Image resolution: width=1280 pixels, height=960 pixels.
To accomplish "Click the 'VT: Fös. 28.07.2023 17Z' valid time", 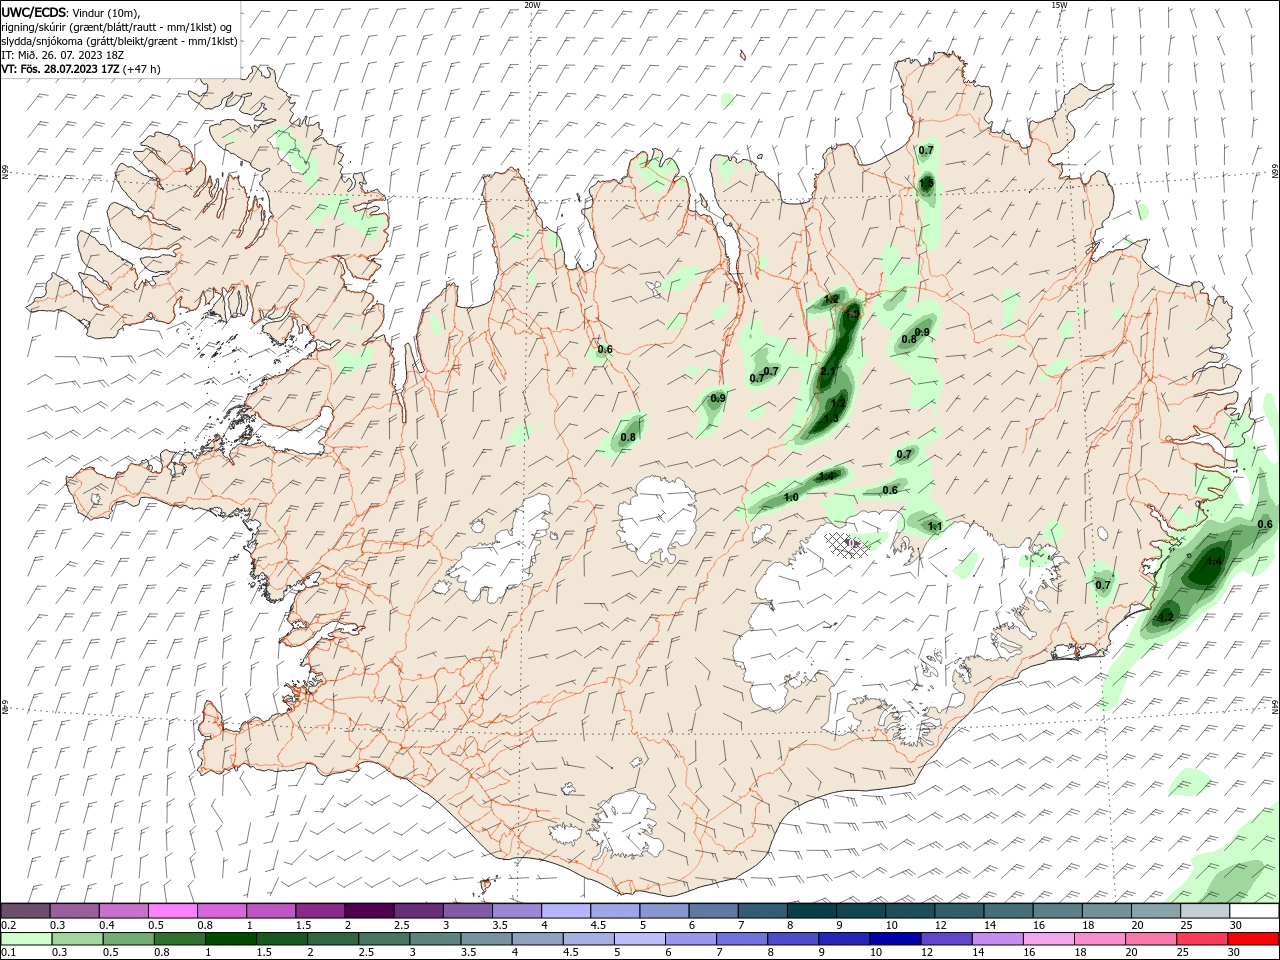I will [60, 69].
